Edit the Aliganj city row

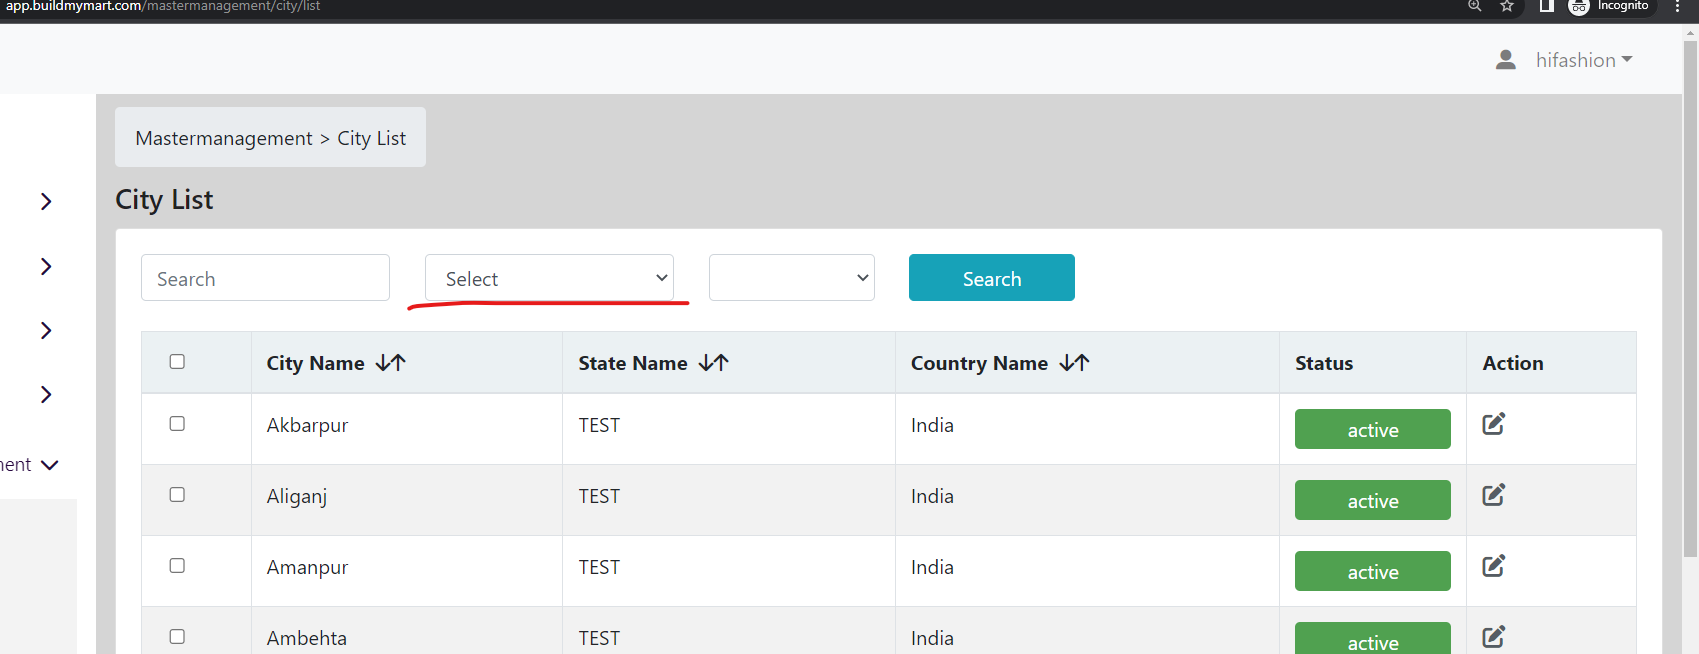click(x=1493, y=495)
